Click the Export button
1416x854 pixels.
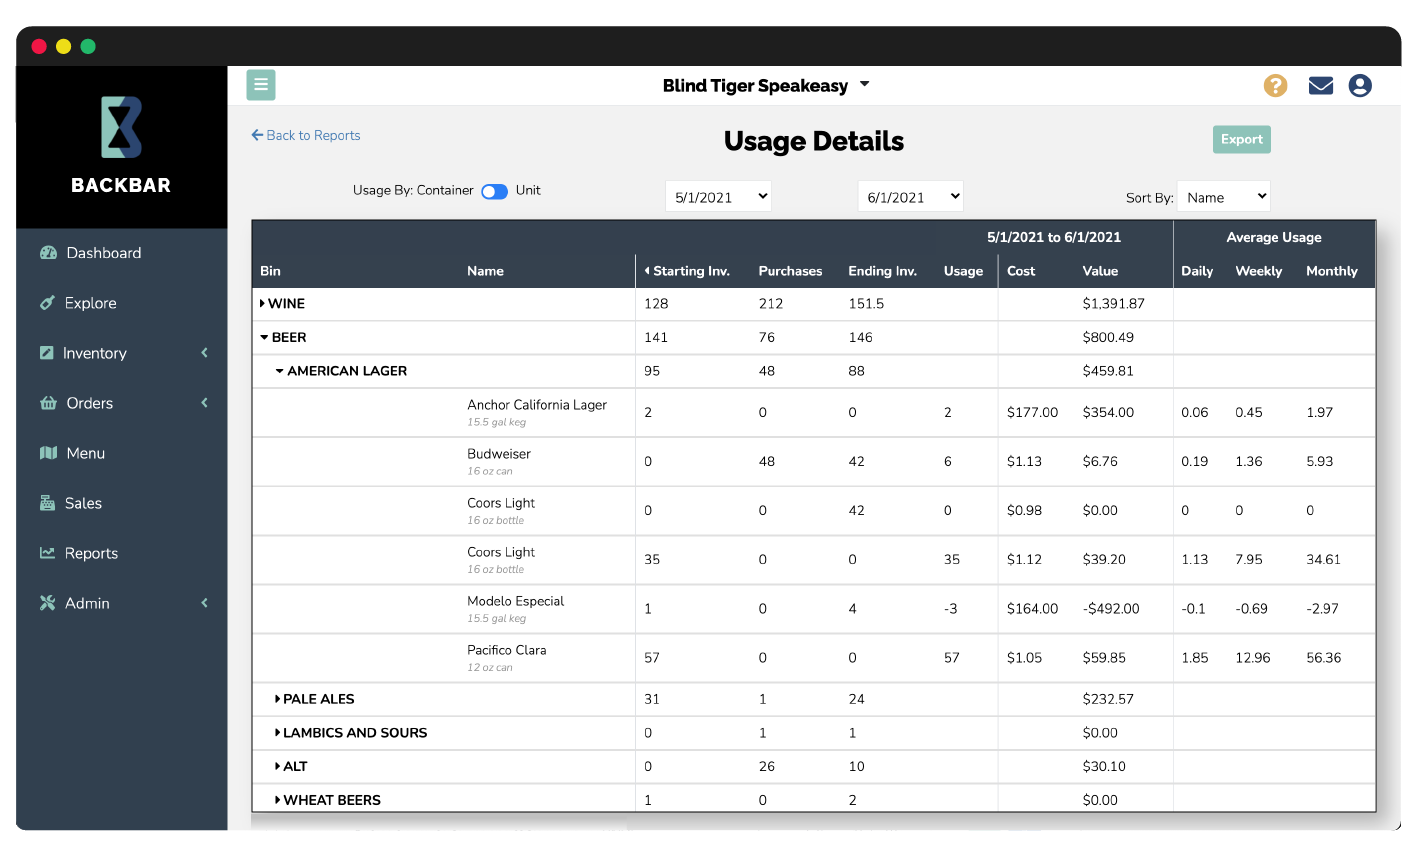click(1241, 139)
